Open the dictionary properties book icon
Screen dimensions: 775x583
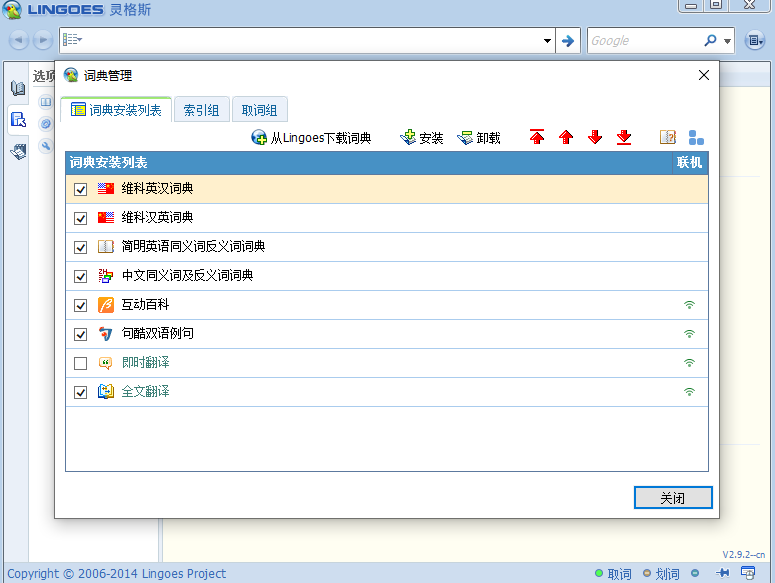coord(668,137)
